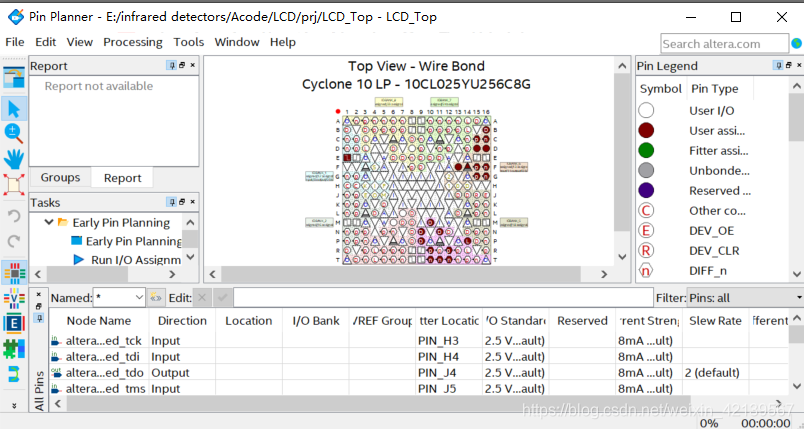
Task: Open the File menu
Action: point(15,42)
